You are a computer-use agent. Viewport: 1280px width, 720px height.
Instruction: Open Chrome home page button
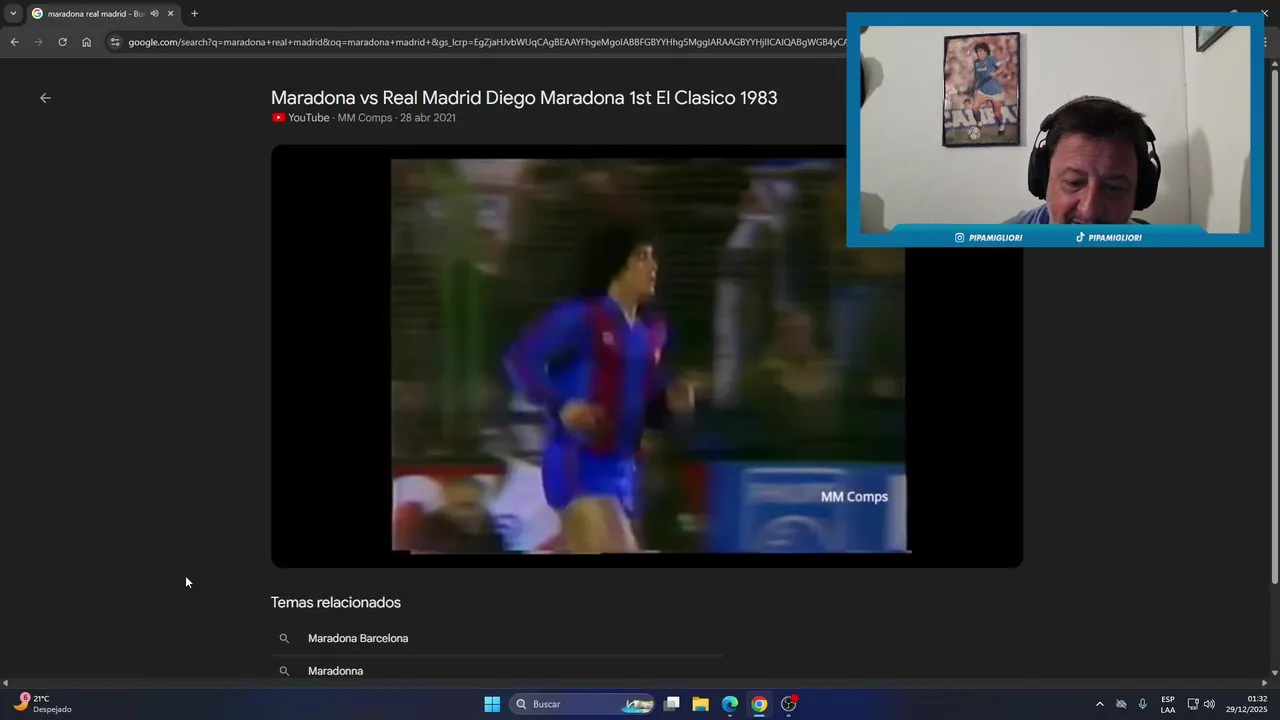pyautogui.click(x=86, y=42)
